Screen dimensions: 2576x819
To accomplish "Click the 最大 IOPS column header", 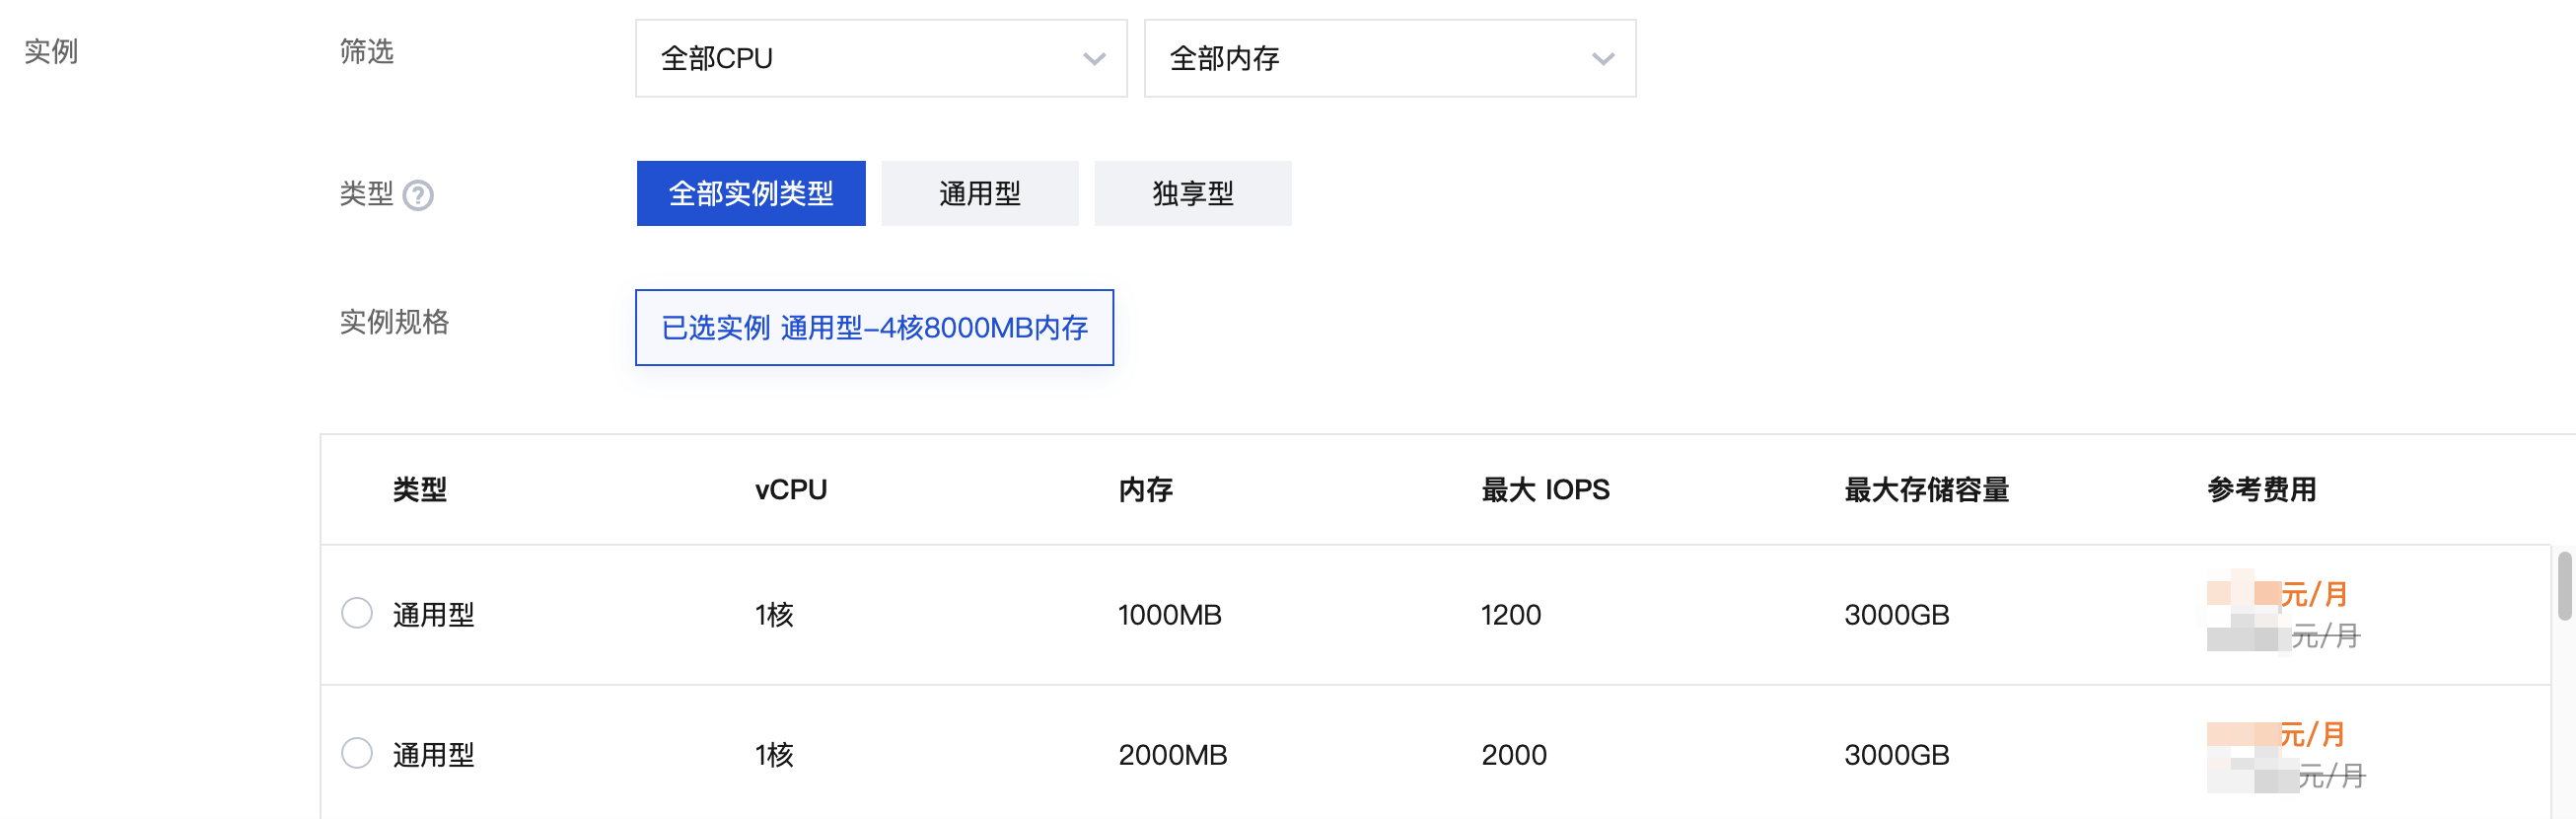I will 1546,490.
